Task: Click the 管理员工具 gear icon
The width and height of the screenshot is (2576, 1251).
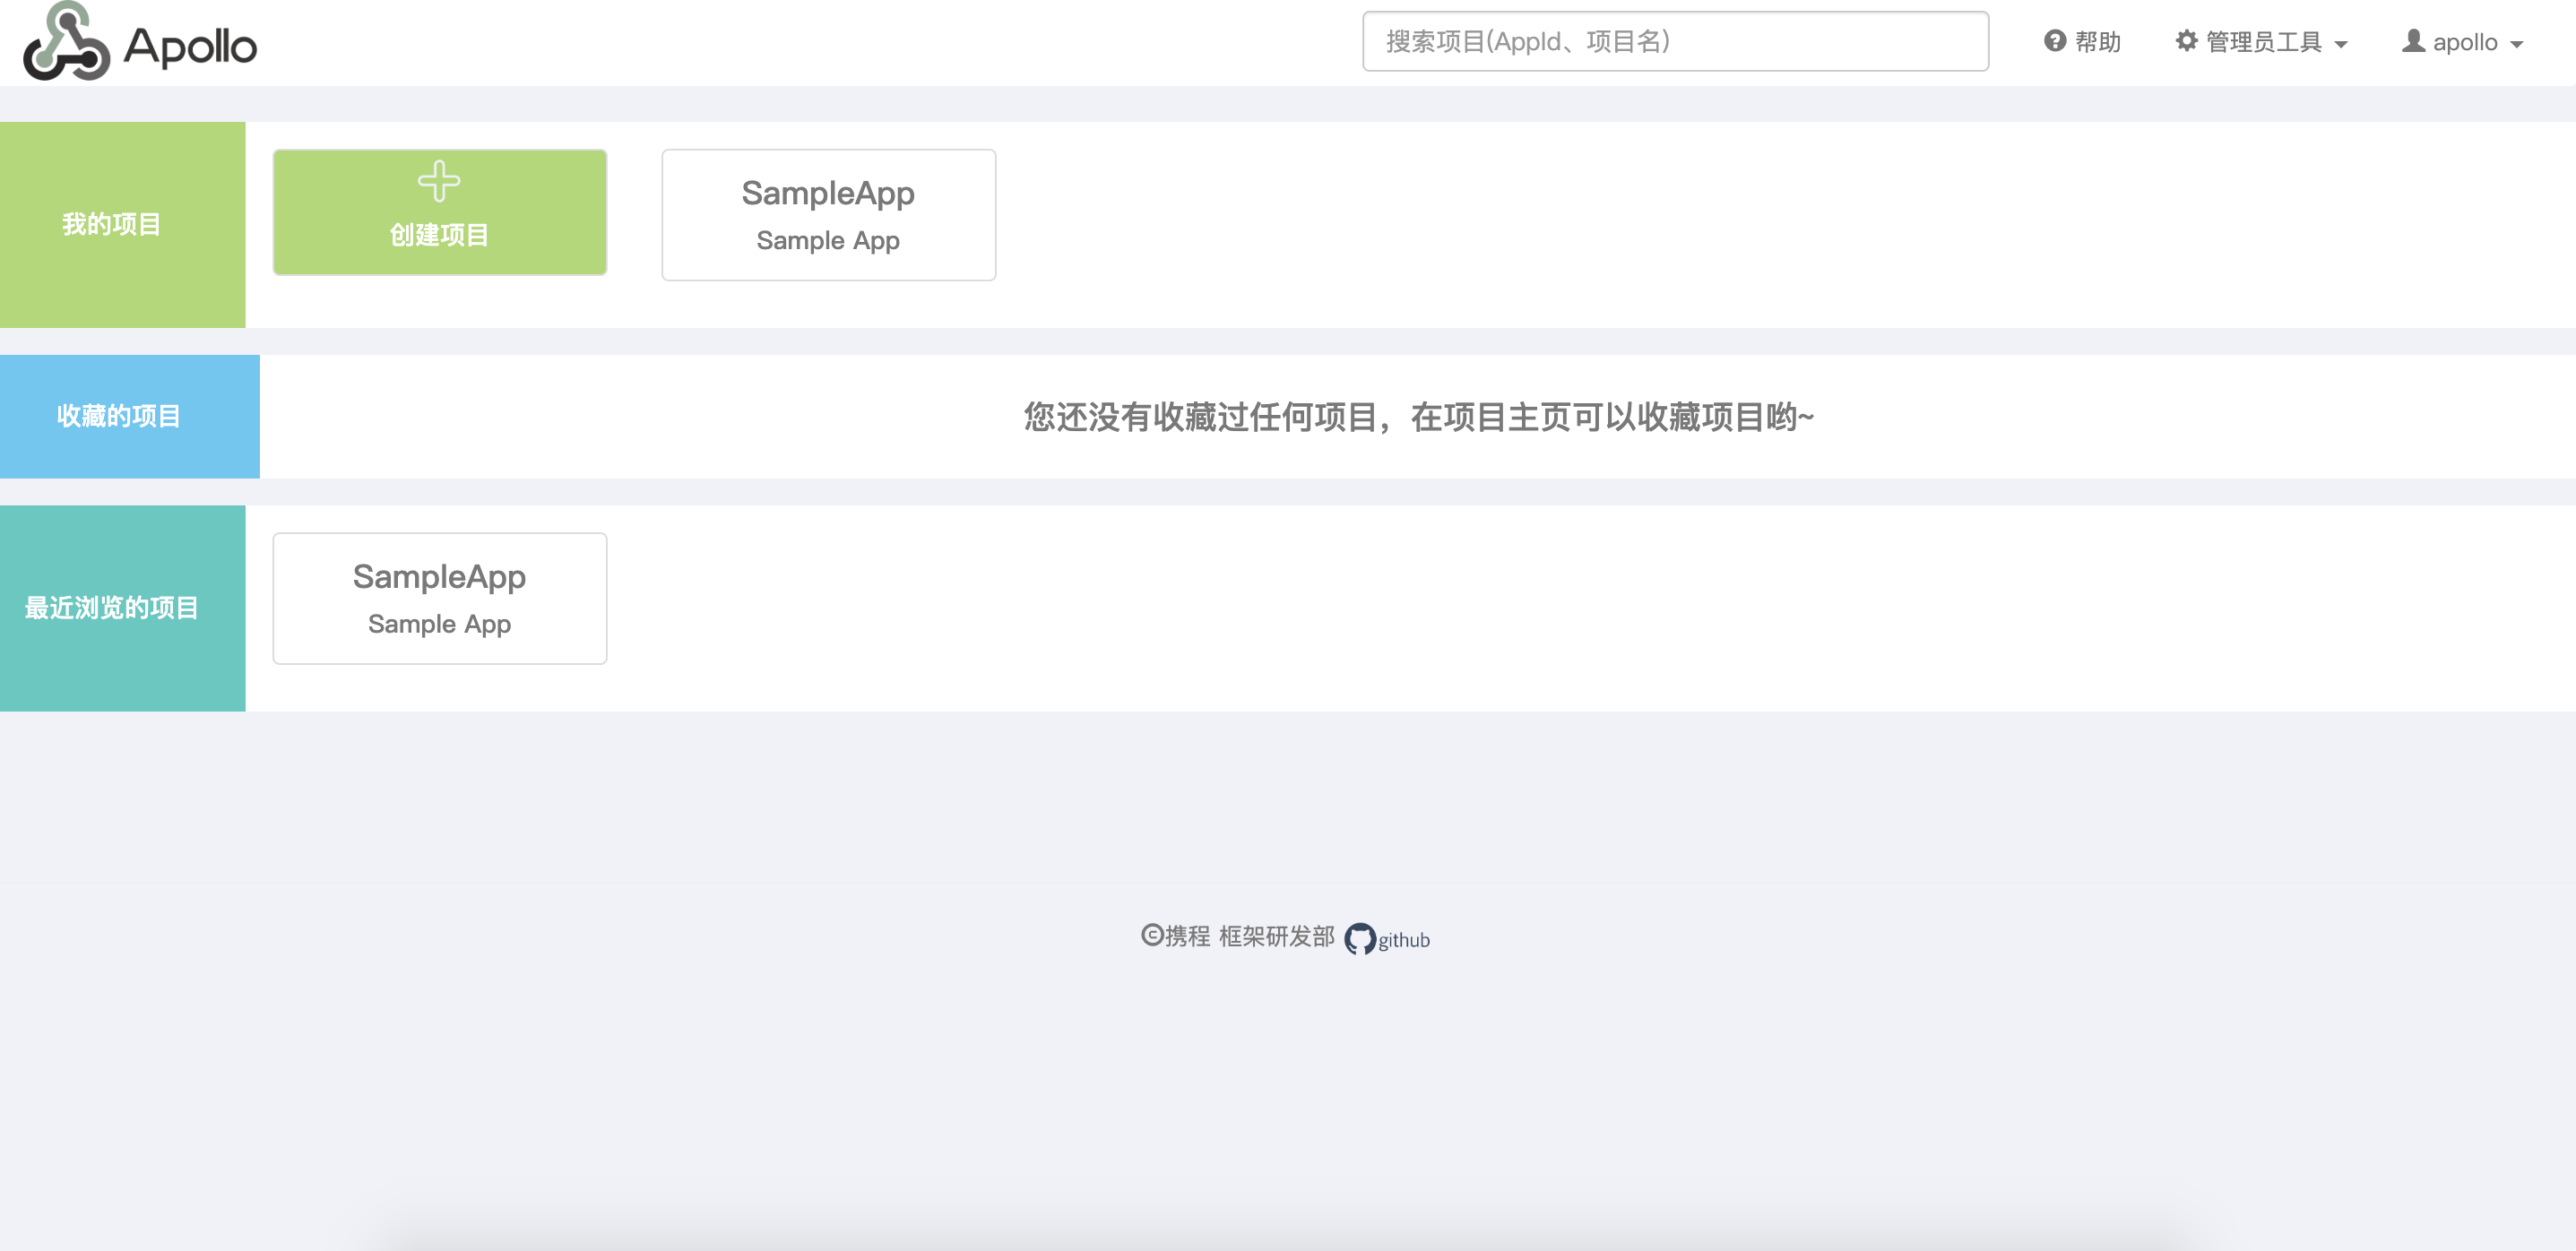Action: click(x=2185, y=42)
